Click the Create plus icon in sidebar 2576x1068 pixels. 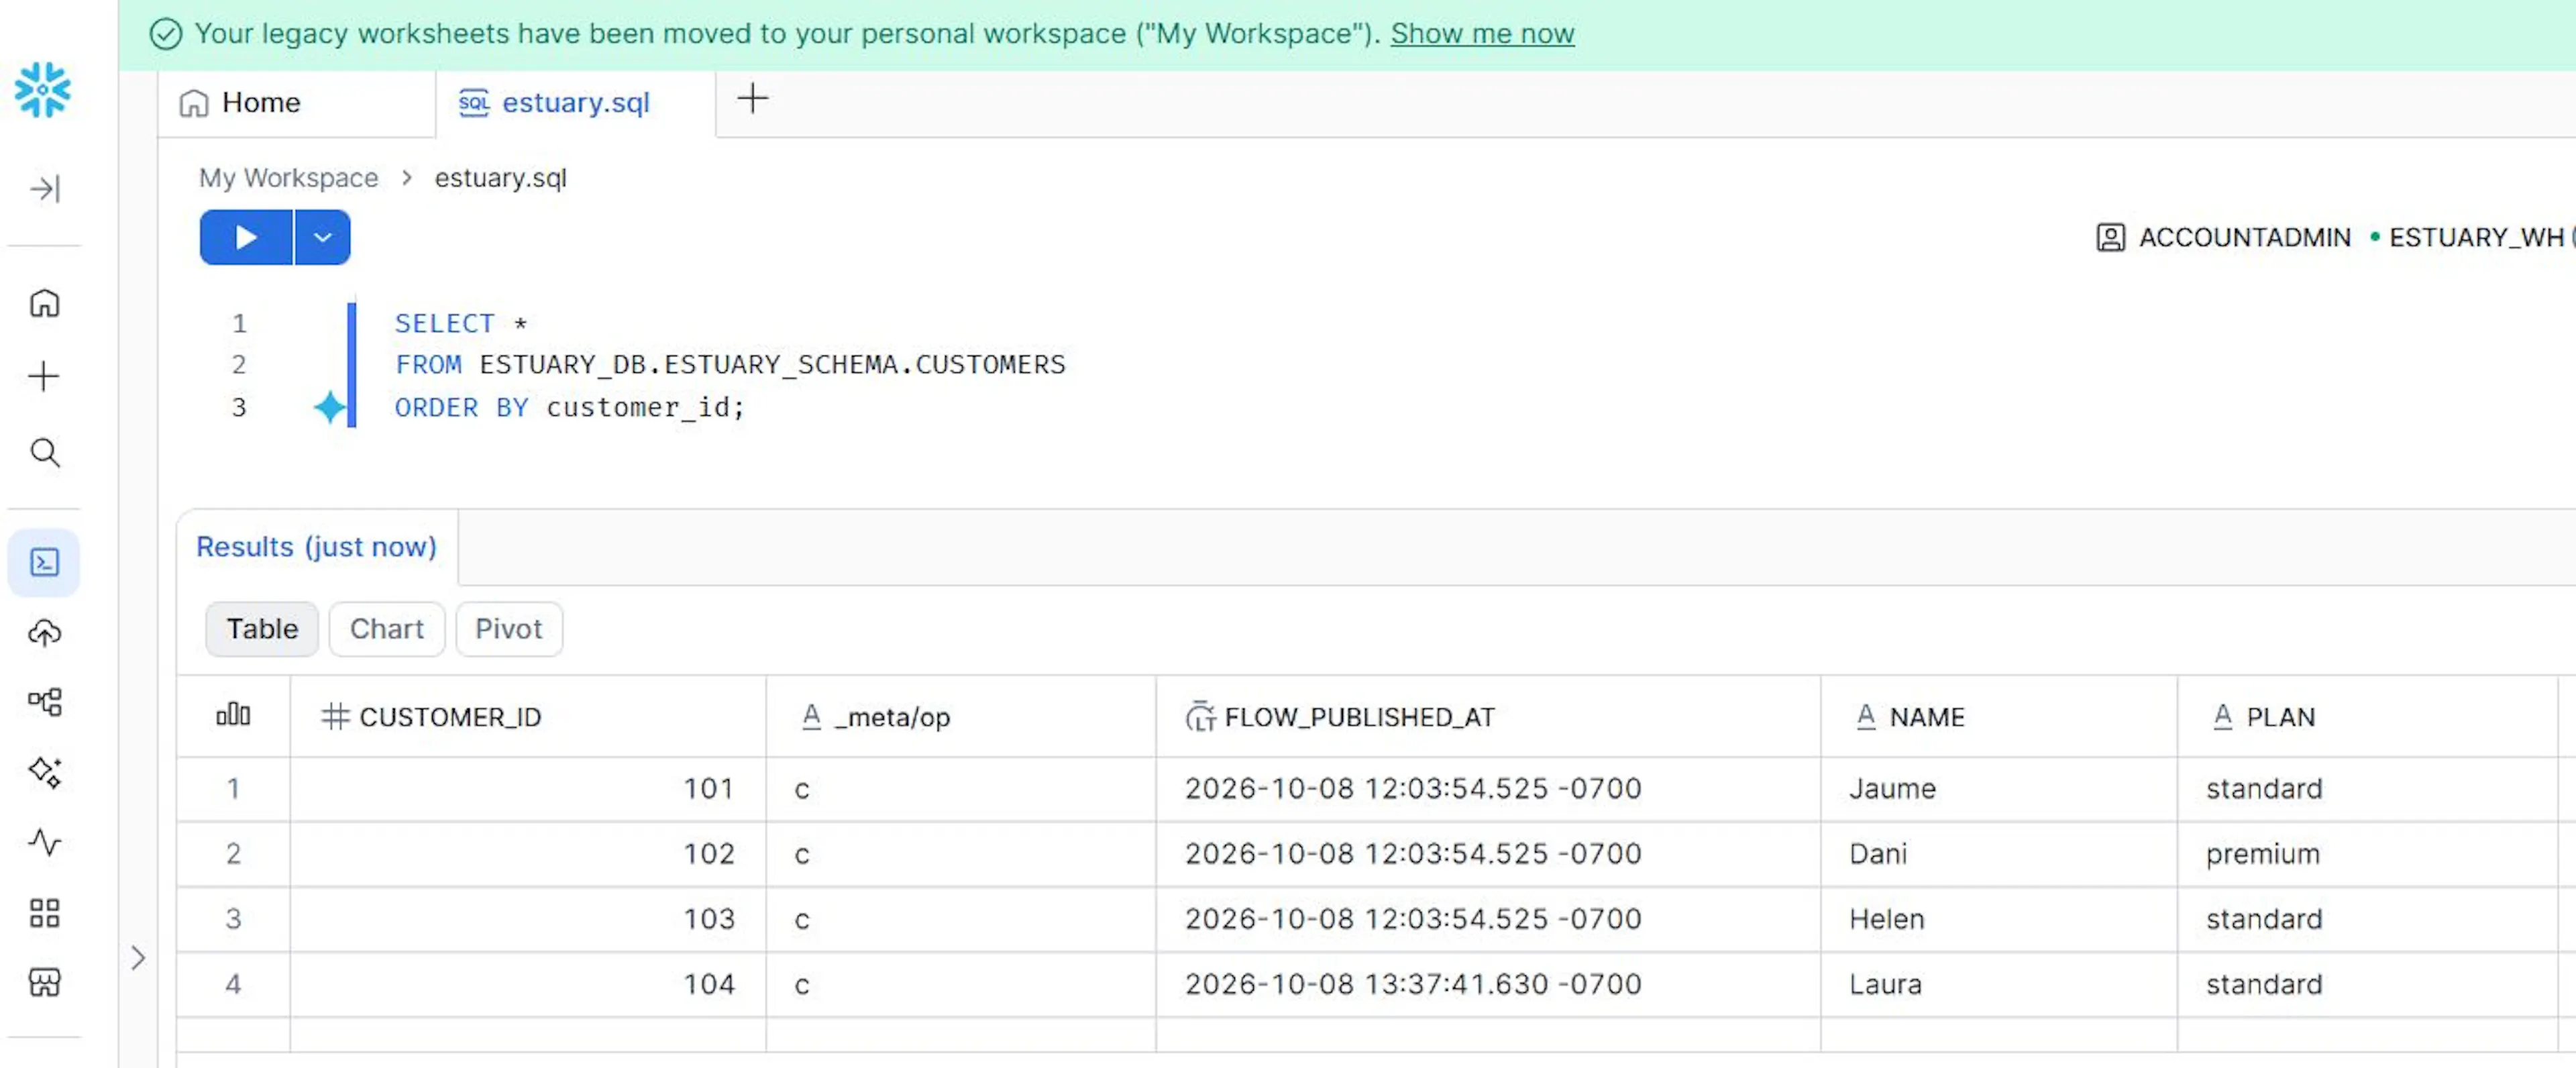(44, 377)
